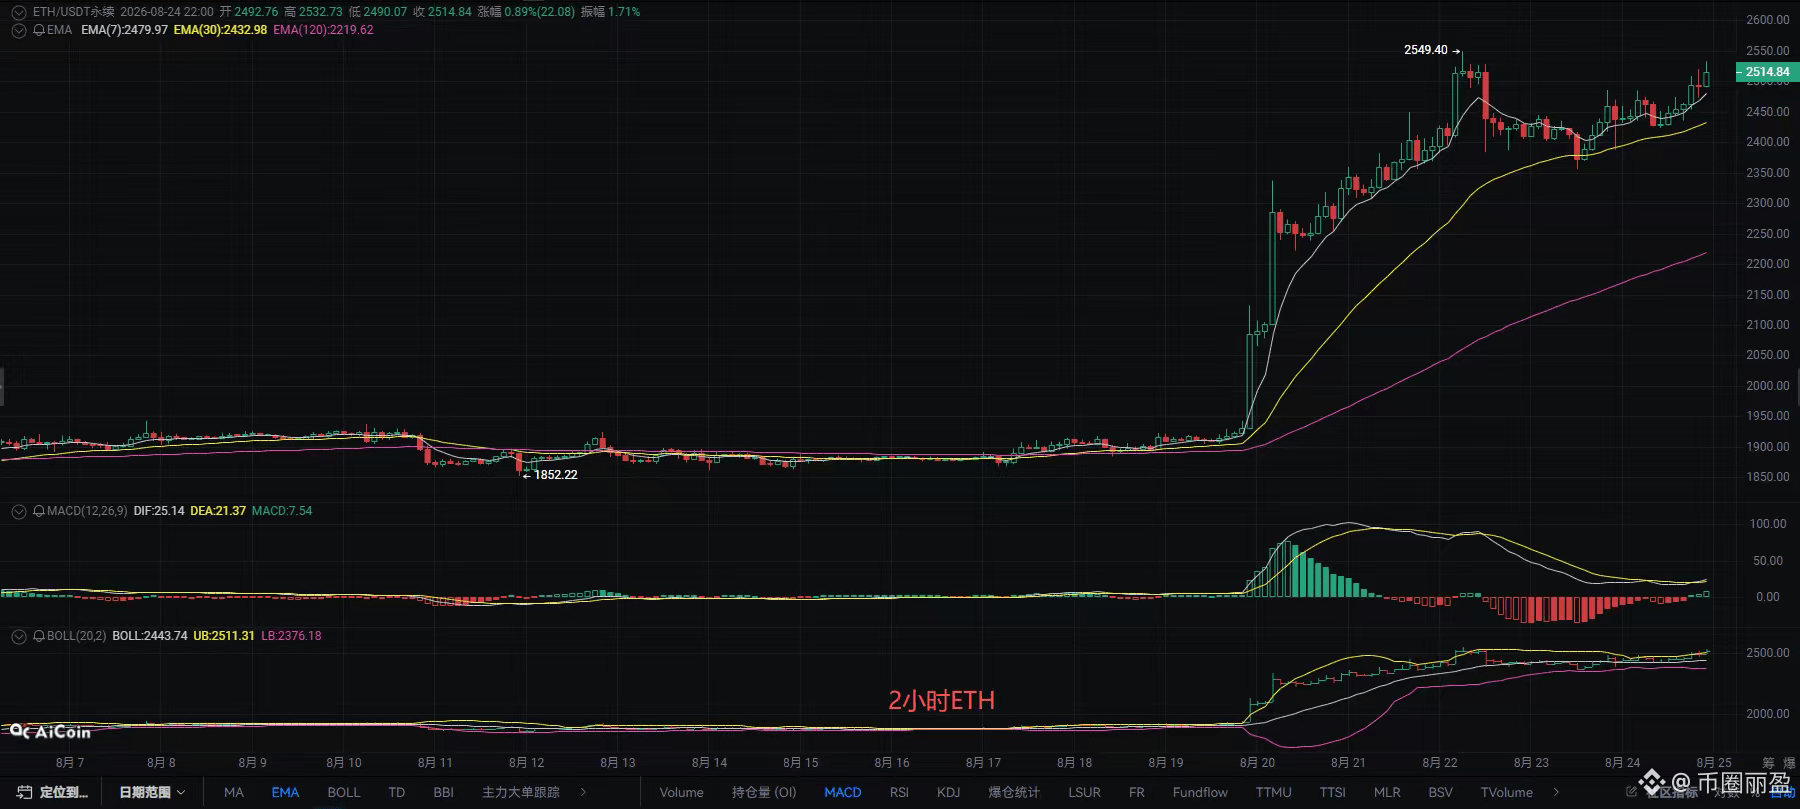The width and height of the screenshot is (1800, 809).
Task: Click the locate-to-date calendar icon
Action: 24,792
